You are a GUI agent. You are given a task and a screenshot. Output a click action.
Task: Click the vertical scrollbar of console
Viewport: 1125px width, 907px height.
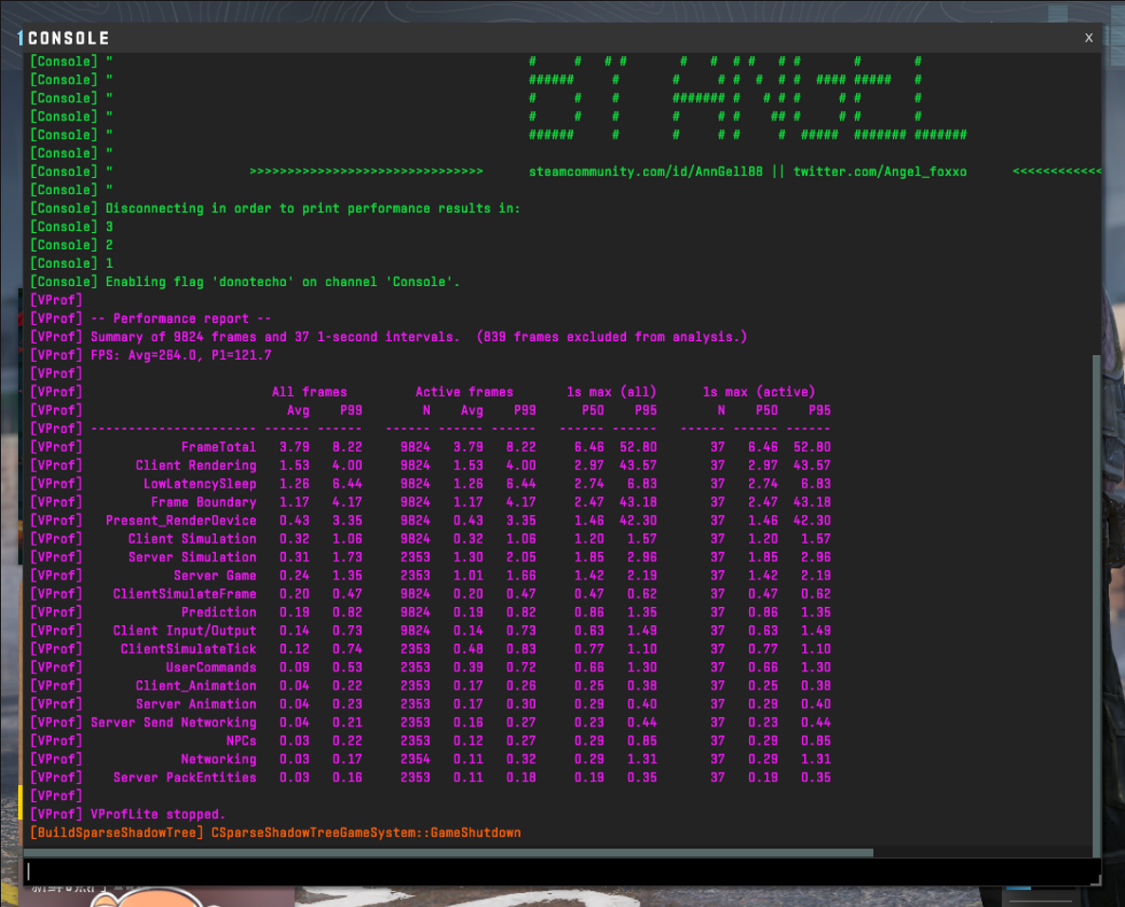point(1096,606)
